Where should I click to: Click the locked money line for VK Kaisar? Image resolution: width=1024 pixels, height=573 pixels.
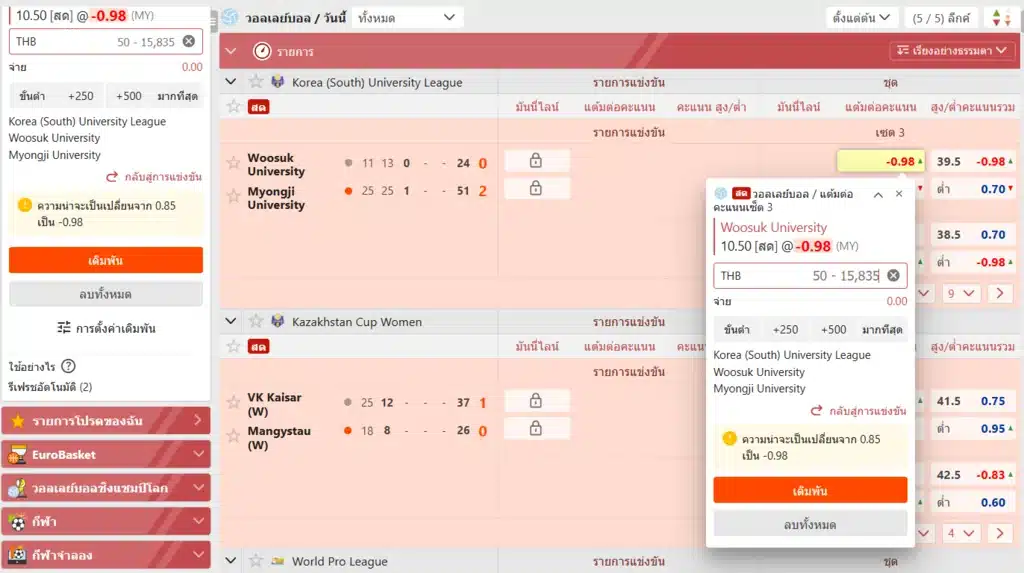tap(536, 401)
